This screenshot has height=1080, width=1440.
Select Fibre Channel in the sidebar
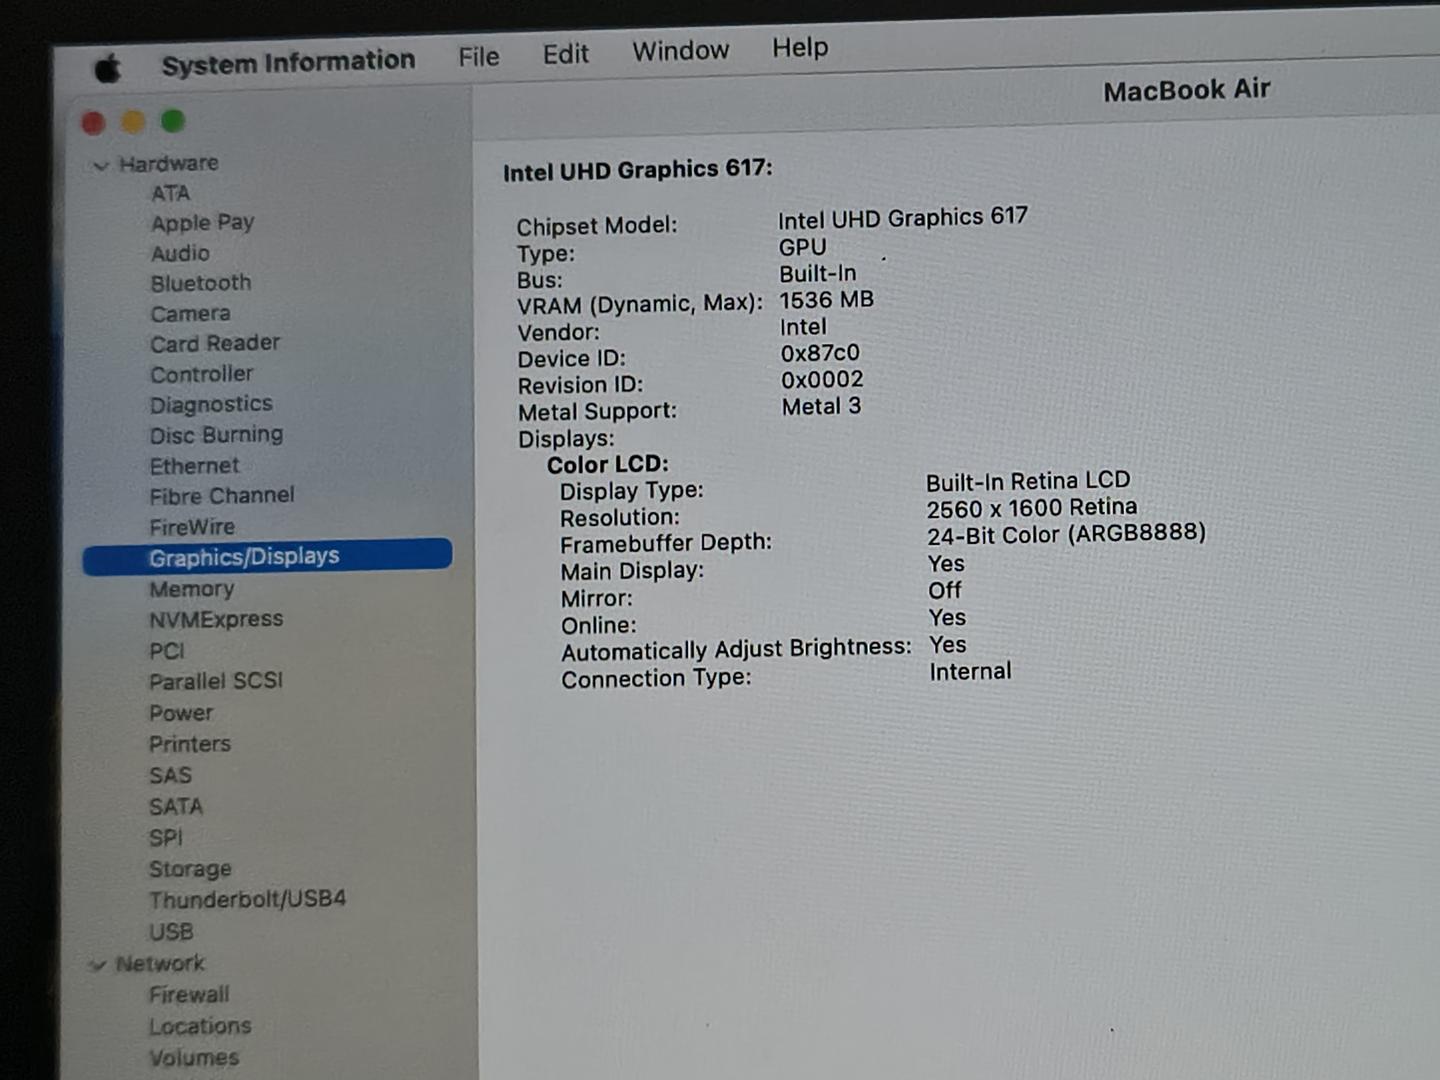coord(222,496)
